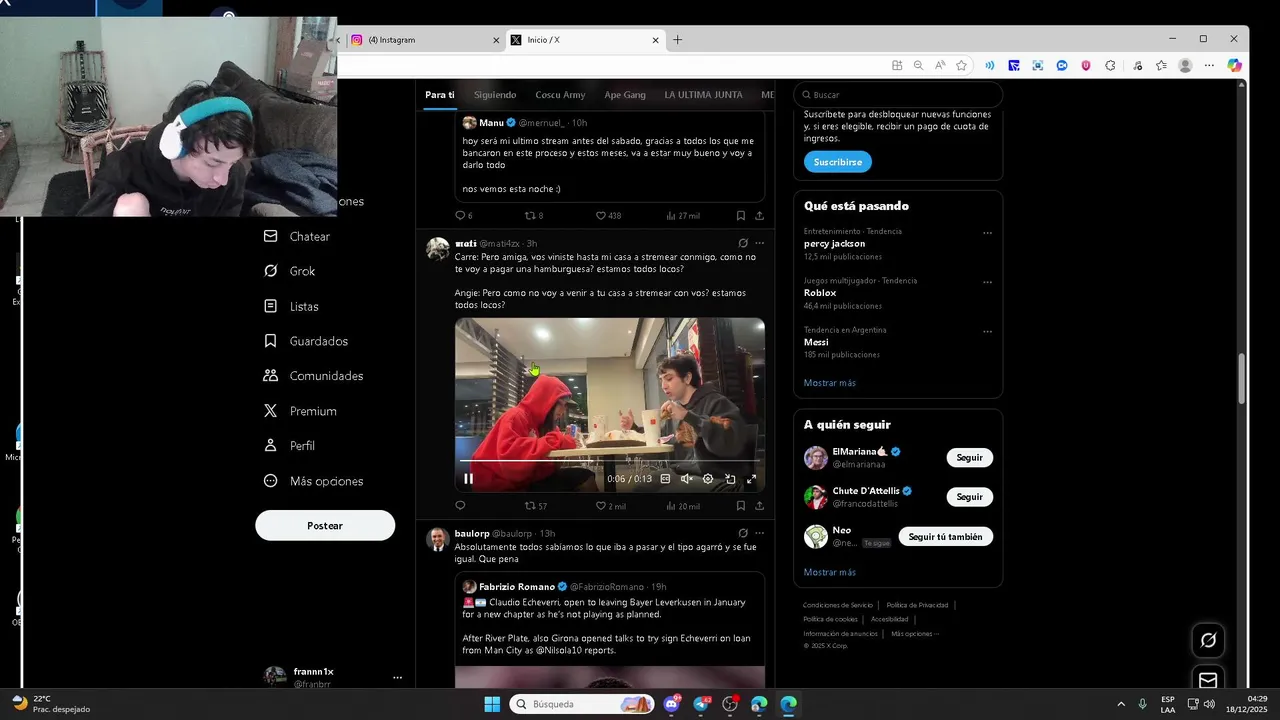1280x720 pixels.
Task: Click the Postear button
Action: click(x=325, y=526)
